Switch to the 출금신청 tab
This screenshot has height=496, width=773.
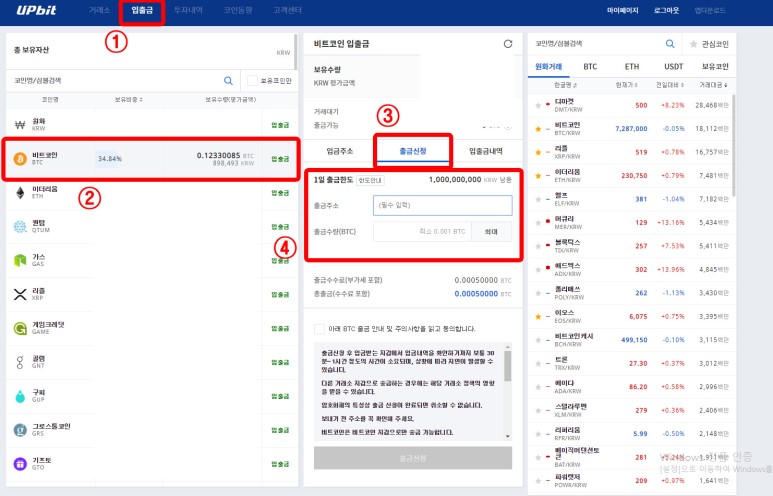[x=413, y=151]
